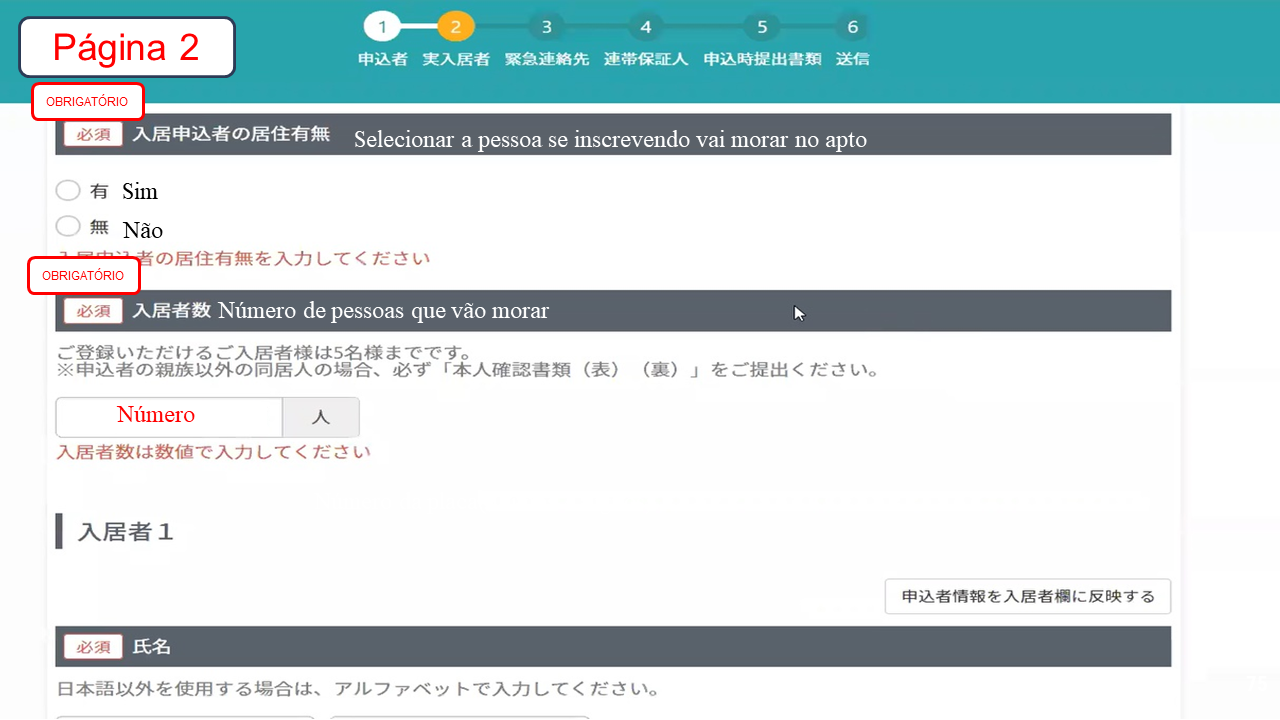Click 必須 badge beside 入居申込者の居住有無

tap(93, 134)
